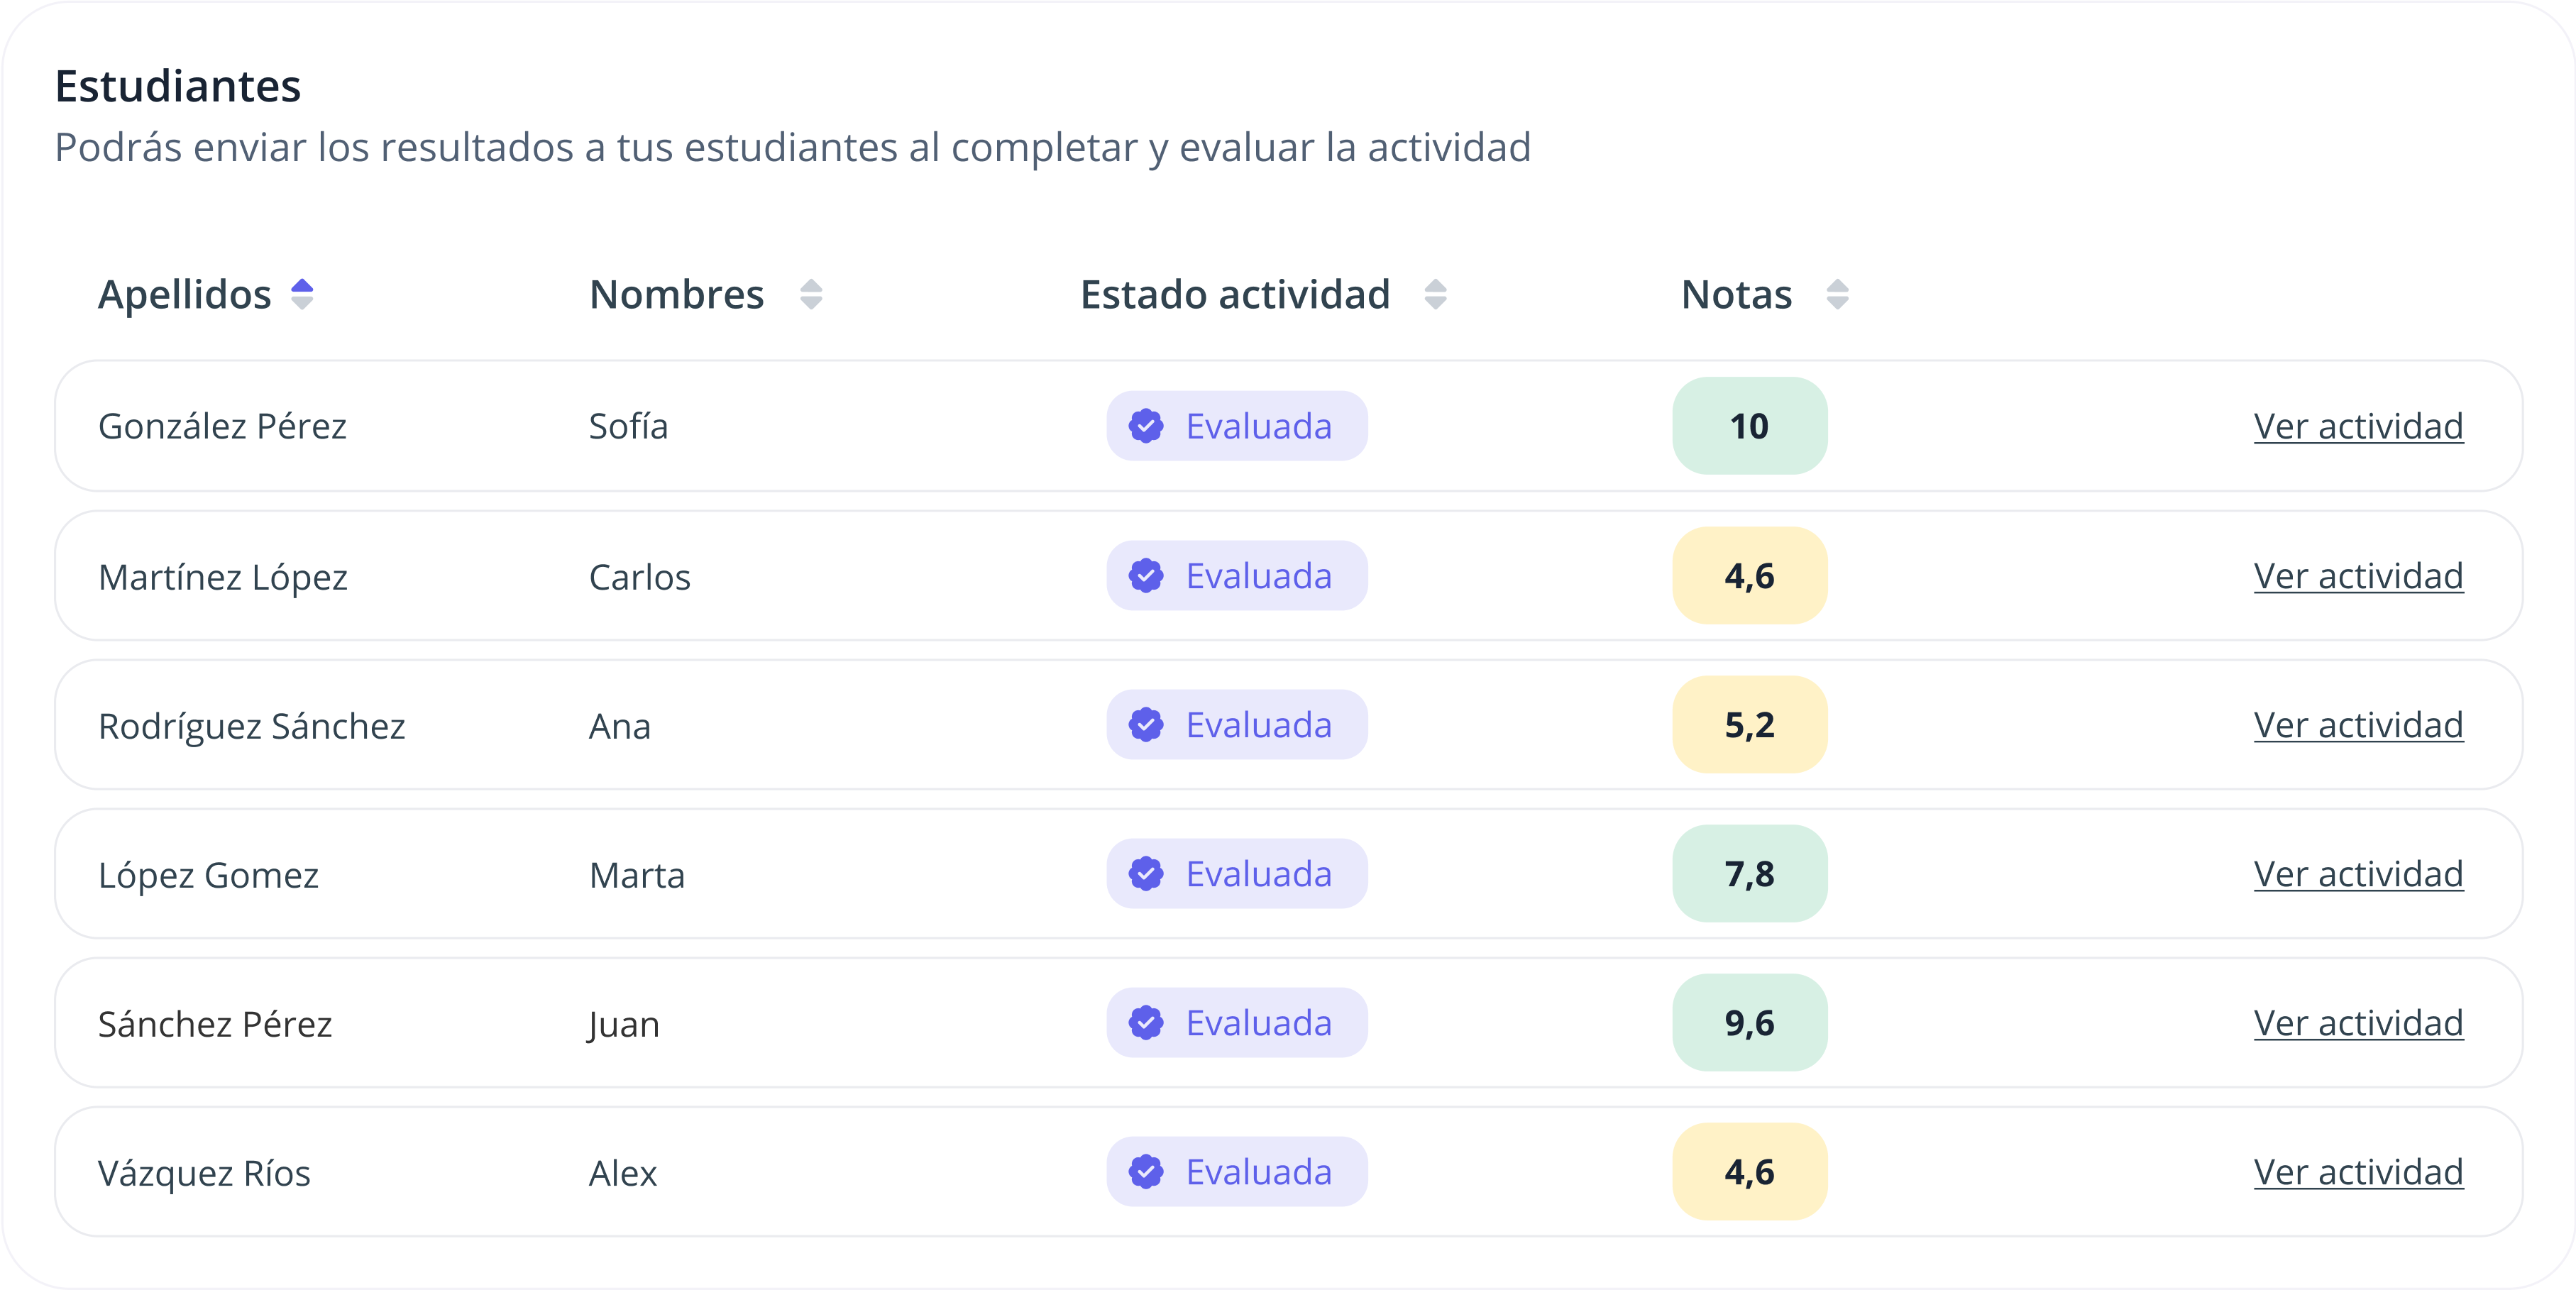Click the yellow 5,2 grade badge
The width and height of the screenshot is (2576, 1290).
pyautogui.click(x=1749, y=725)
